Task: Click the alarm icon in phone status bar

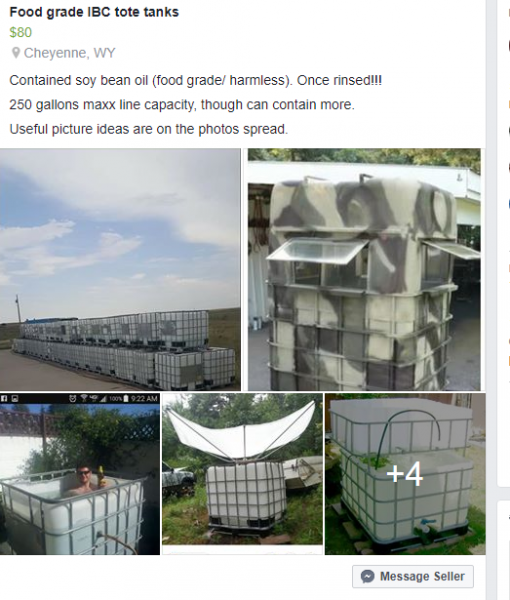Action: [72, 398]
